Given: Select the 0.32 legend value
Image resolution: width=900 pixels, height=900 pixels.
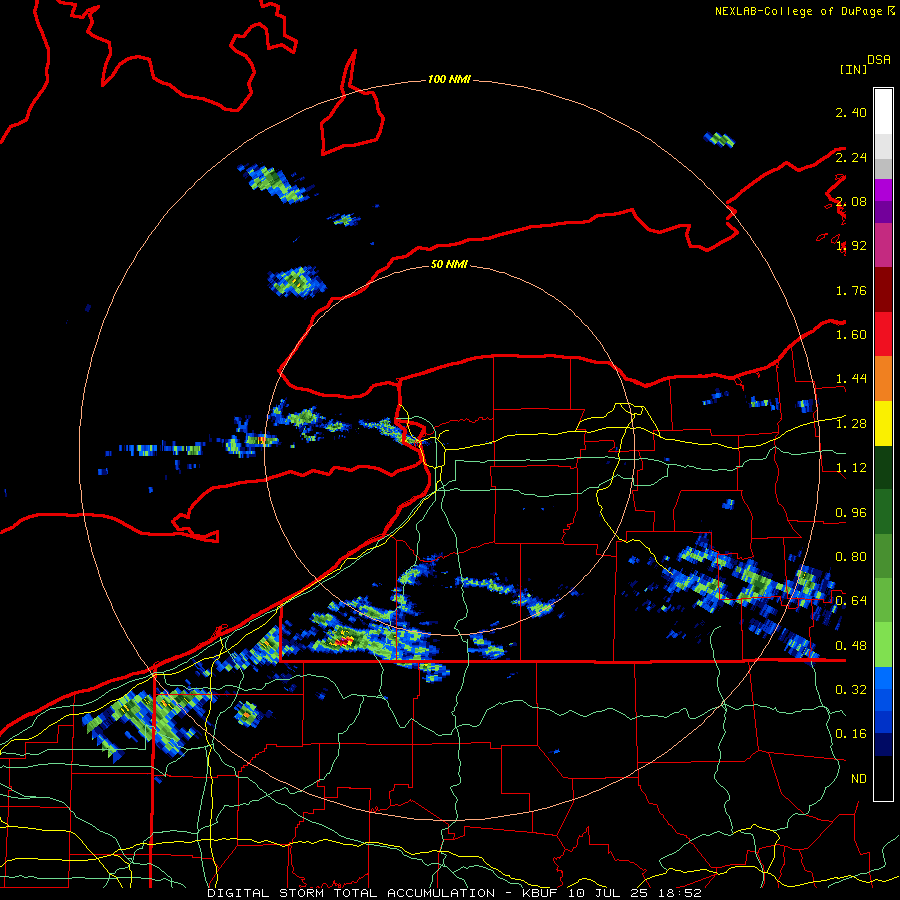Looking at the screenshot, I should pos(851,690).
